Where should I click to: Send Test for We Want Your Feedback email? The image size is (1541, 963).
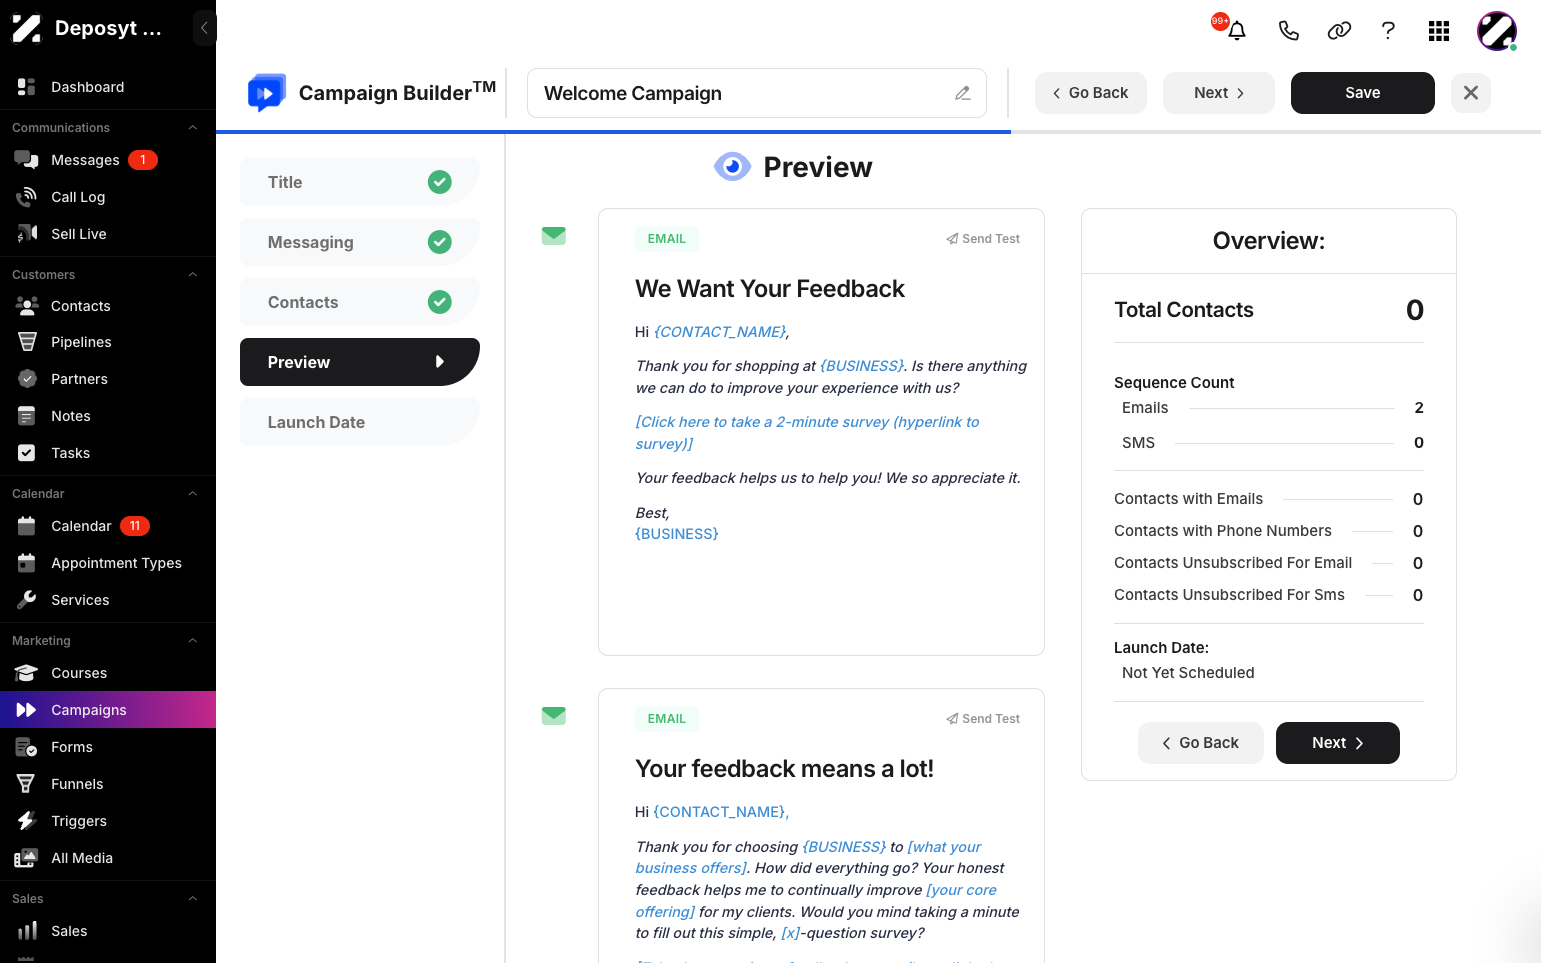click(983, 239)
